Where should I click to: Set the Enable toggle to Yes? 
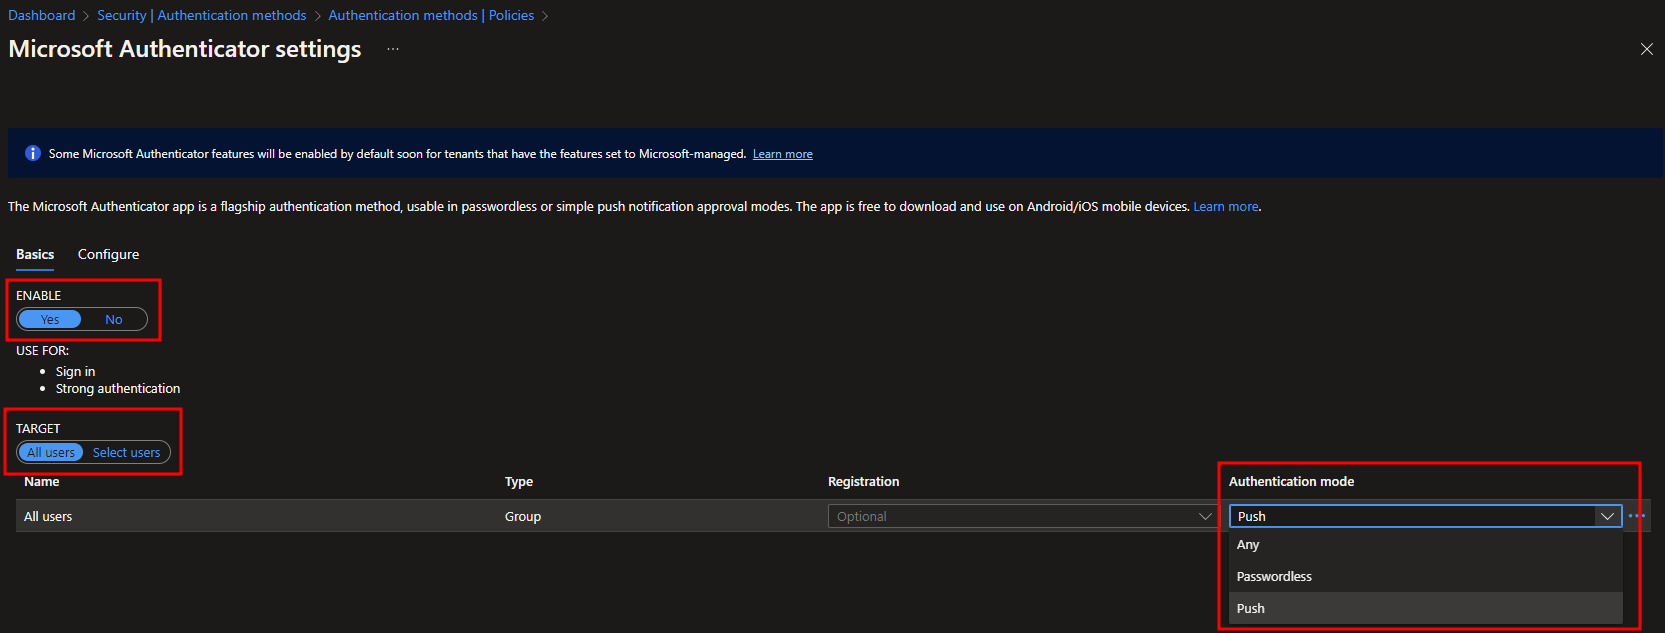(50, 319)
